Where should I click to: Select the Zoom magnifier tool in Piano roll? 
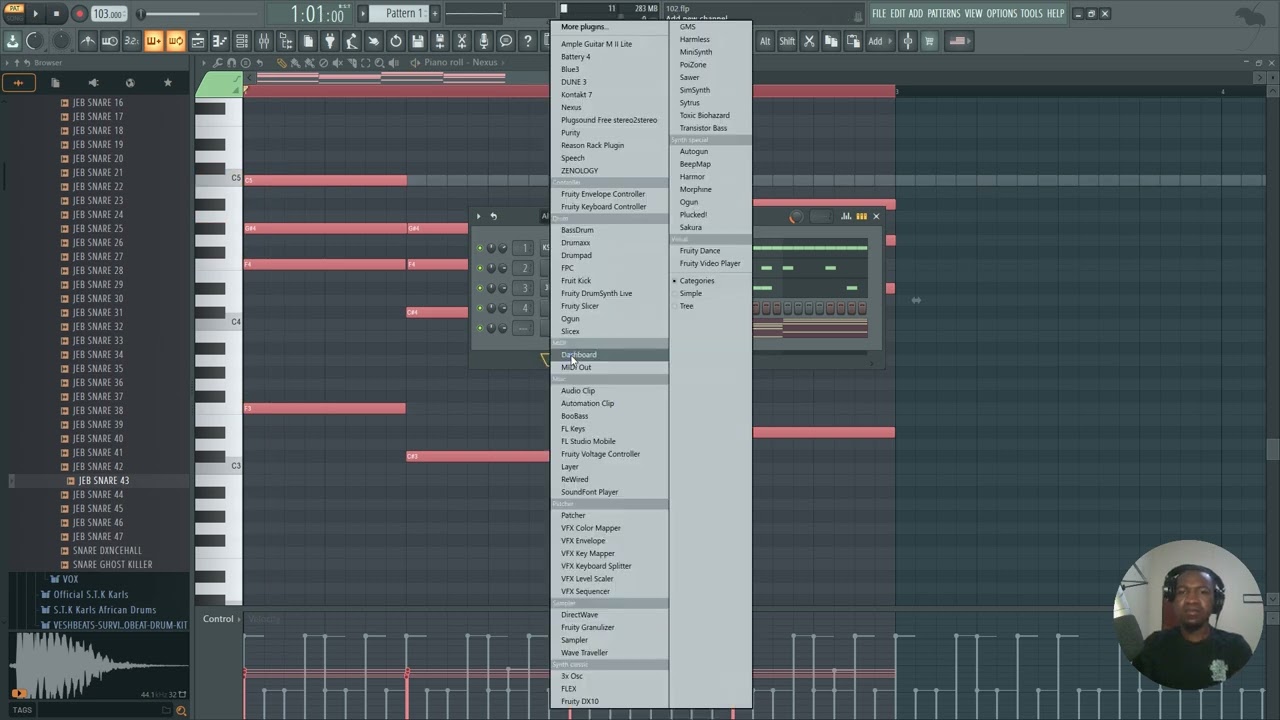pyautogui.click(x=379, y=63)
